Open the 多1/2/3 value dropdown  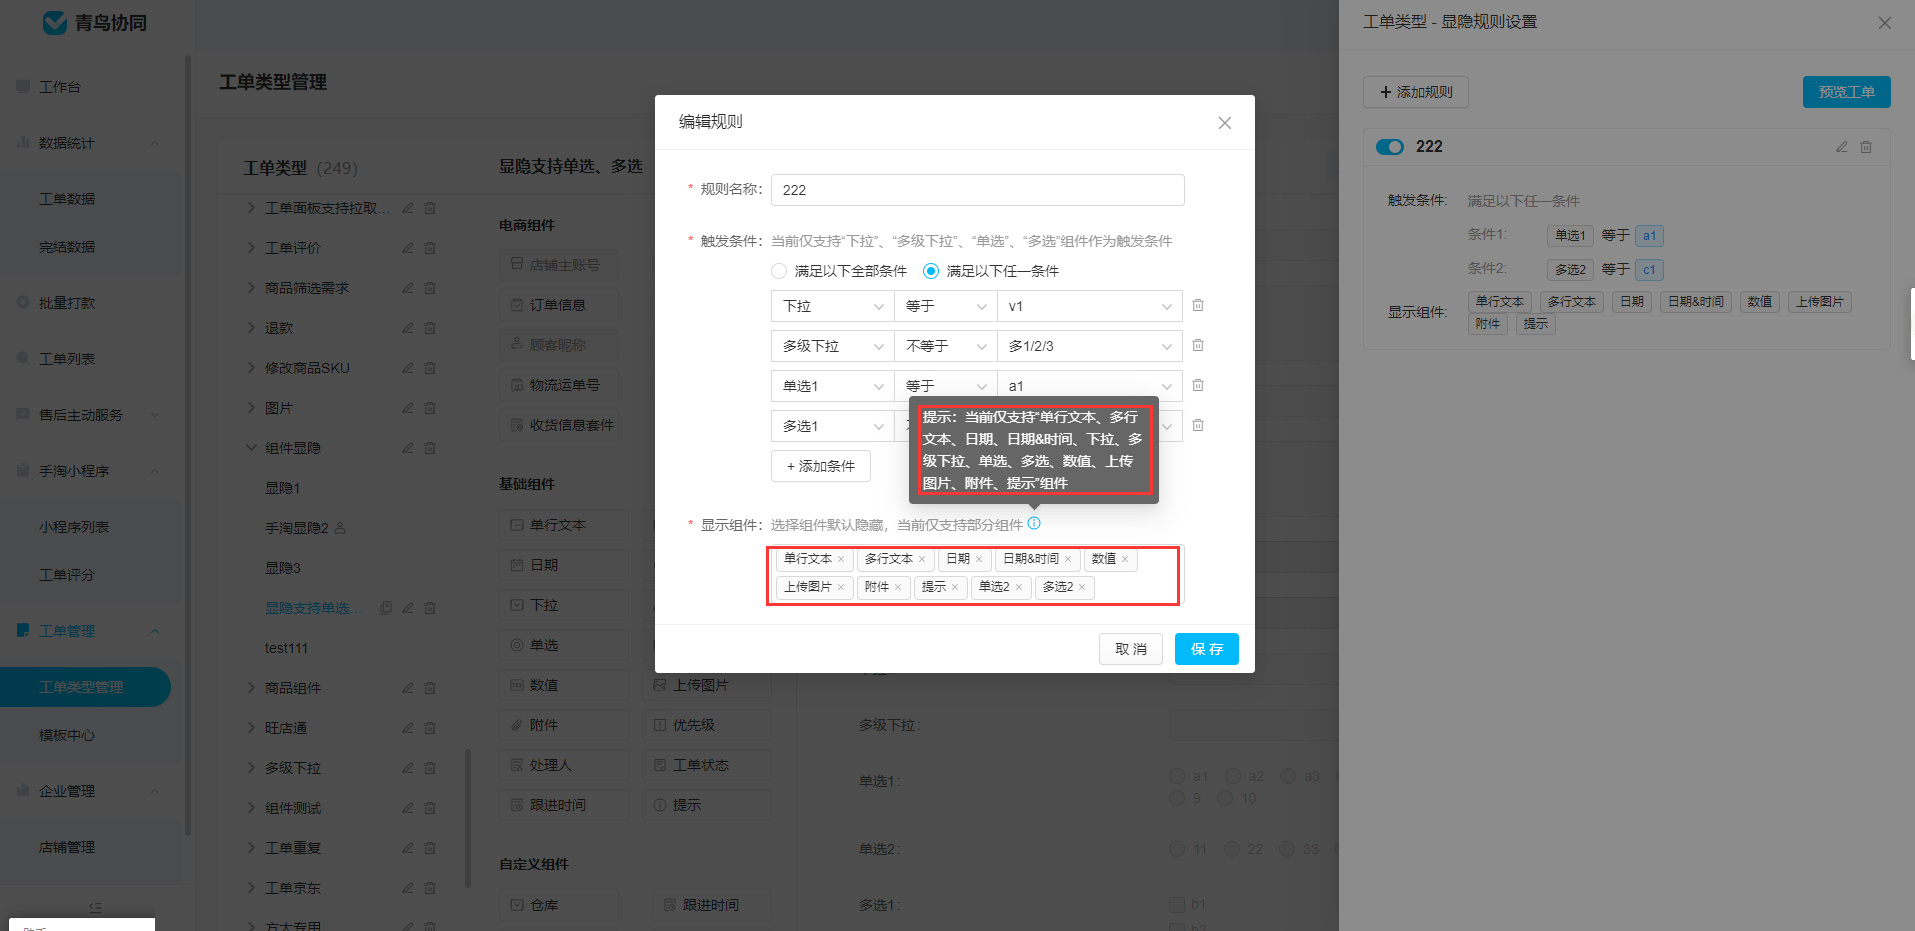(x=1090, y=346)
